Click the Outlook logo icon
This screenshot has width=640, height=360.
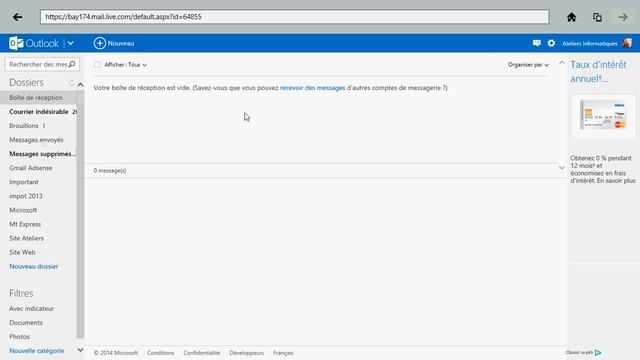(x=16, y=43)
